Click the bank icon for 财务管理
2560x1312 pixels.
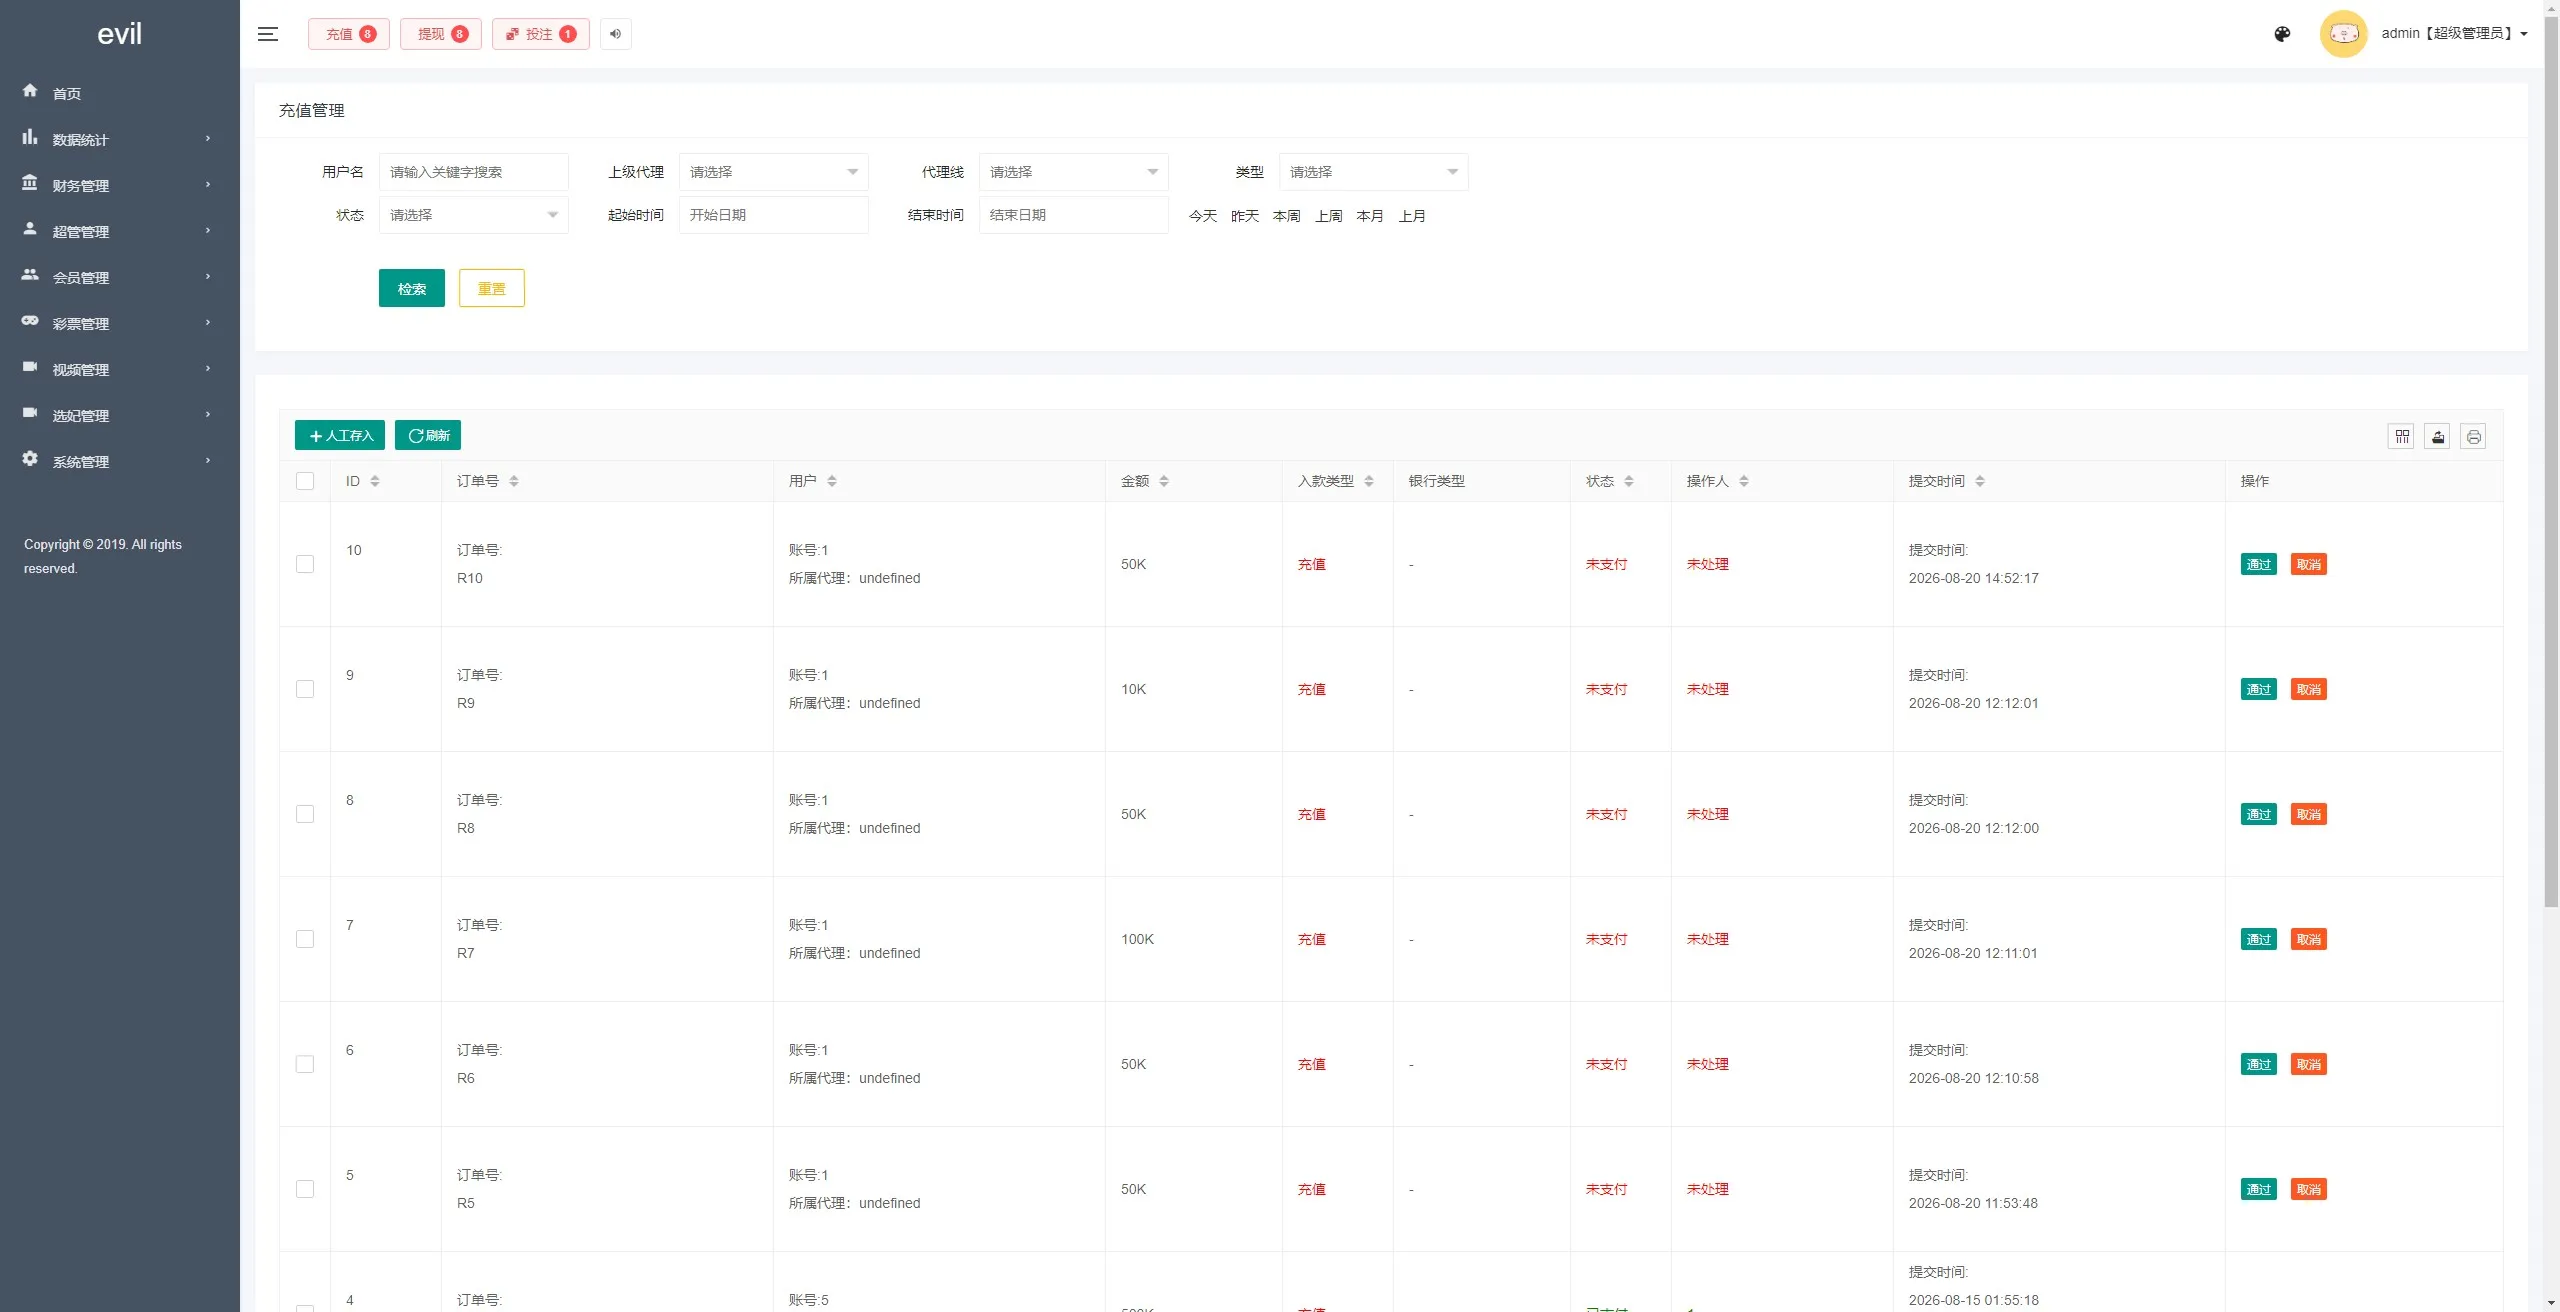[x=30, y=183]
